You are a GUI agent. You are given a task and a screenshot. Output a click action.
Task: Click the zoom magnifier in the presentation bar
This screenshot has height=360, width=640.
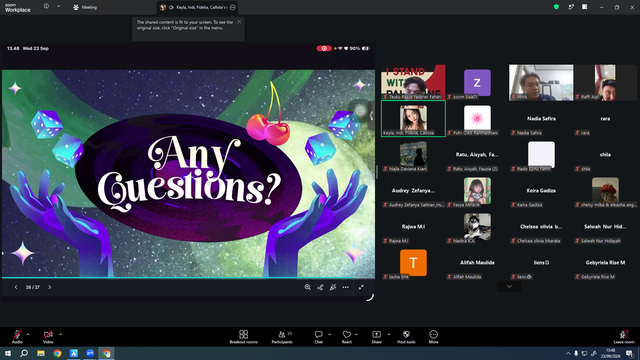point(307,287)
